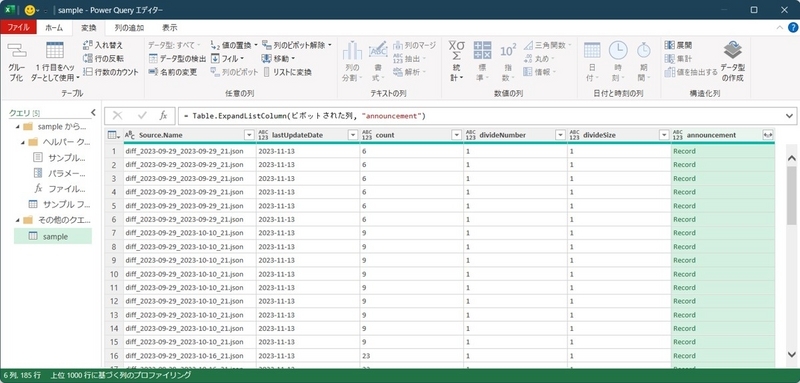Click Aggregate (集計) in structured column group
Screen dimensions: 800x383
pos(679,59)
